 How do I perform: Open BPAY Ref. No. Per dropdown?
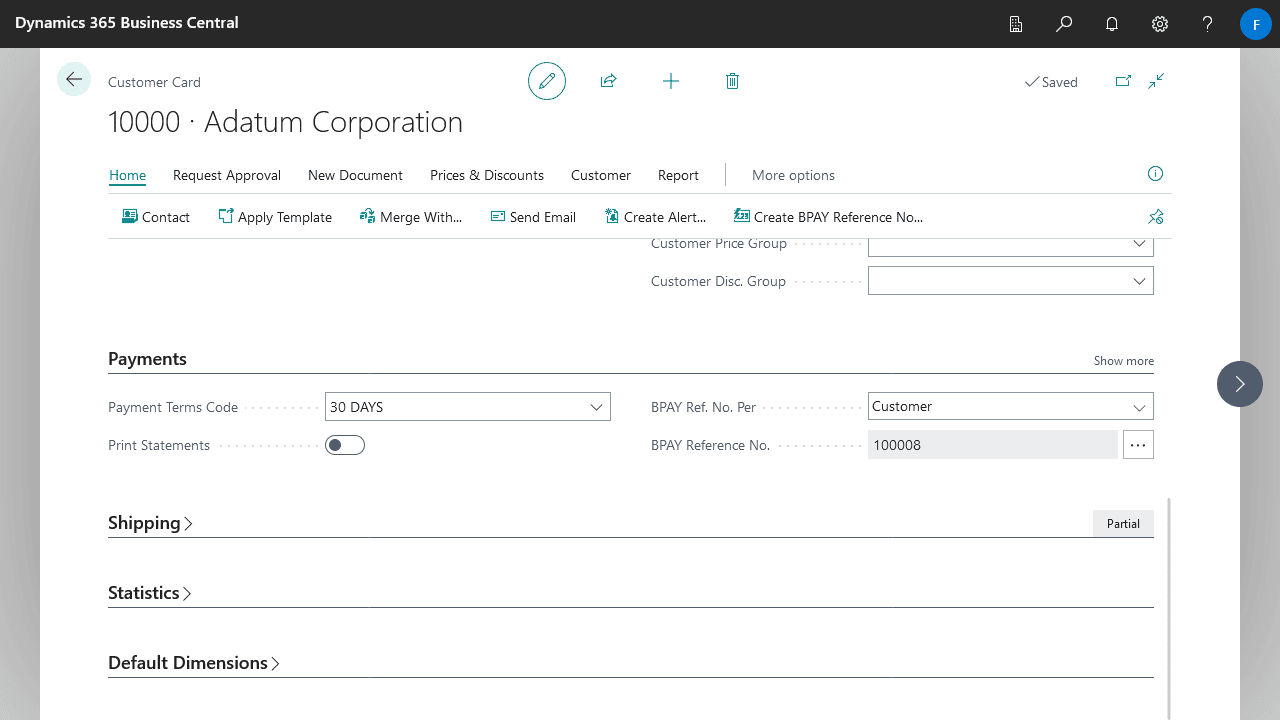(1139, 407)
